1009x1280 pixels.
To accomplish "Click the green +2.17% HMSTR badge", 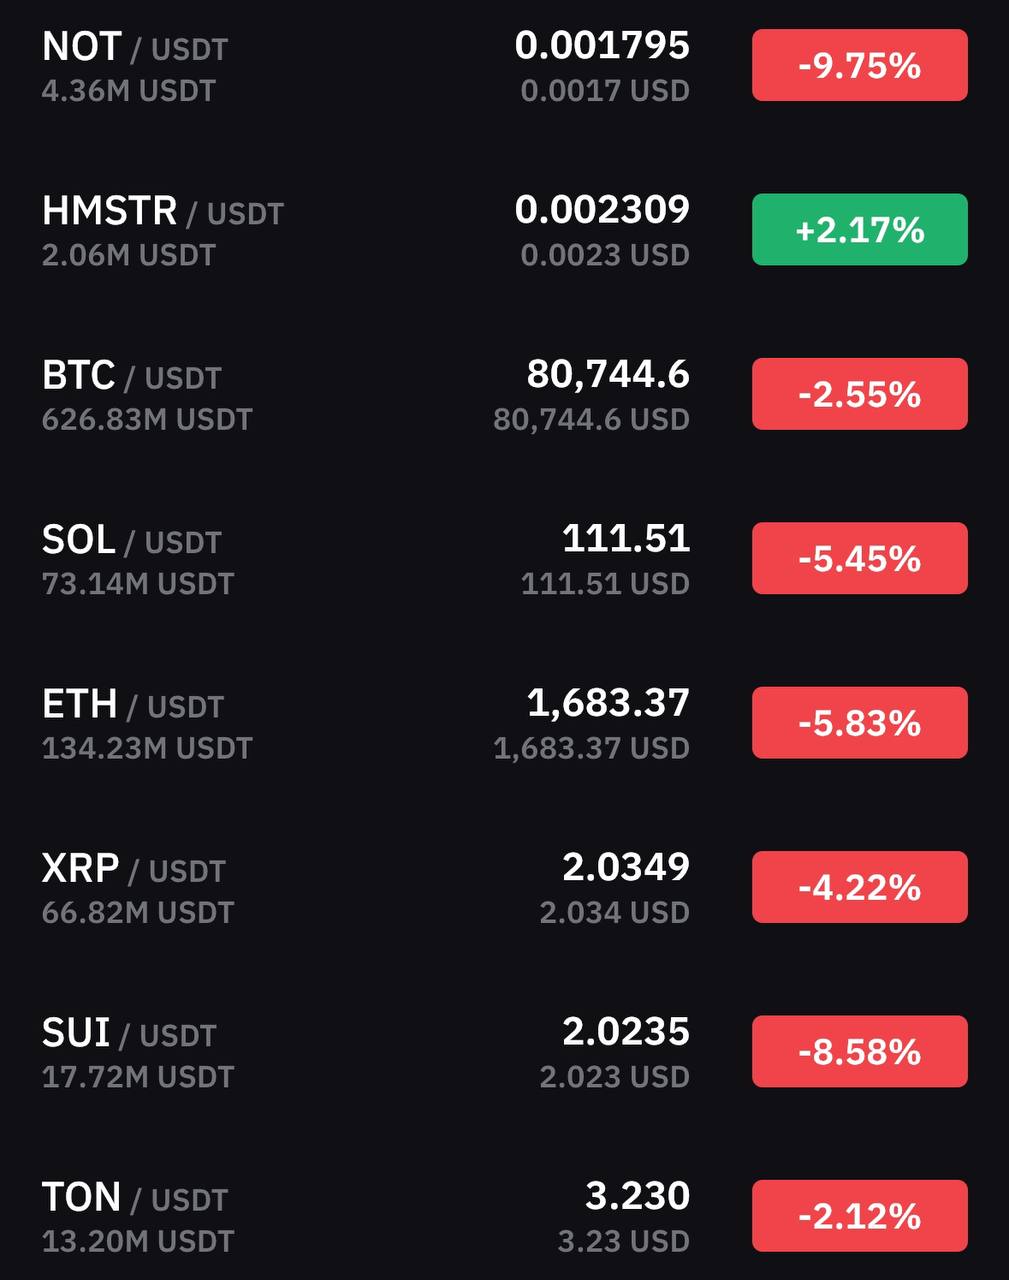I will click(859, 230).
